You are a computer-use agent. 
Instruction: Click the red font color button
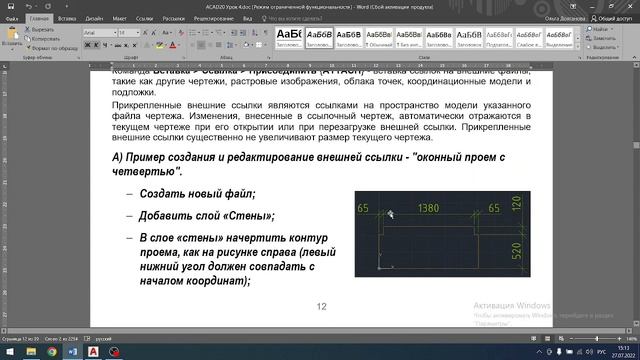173,45
